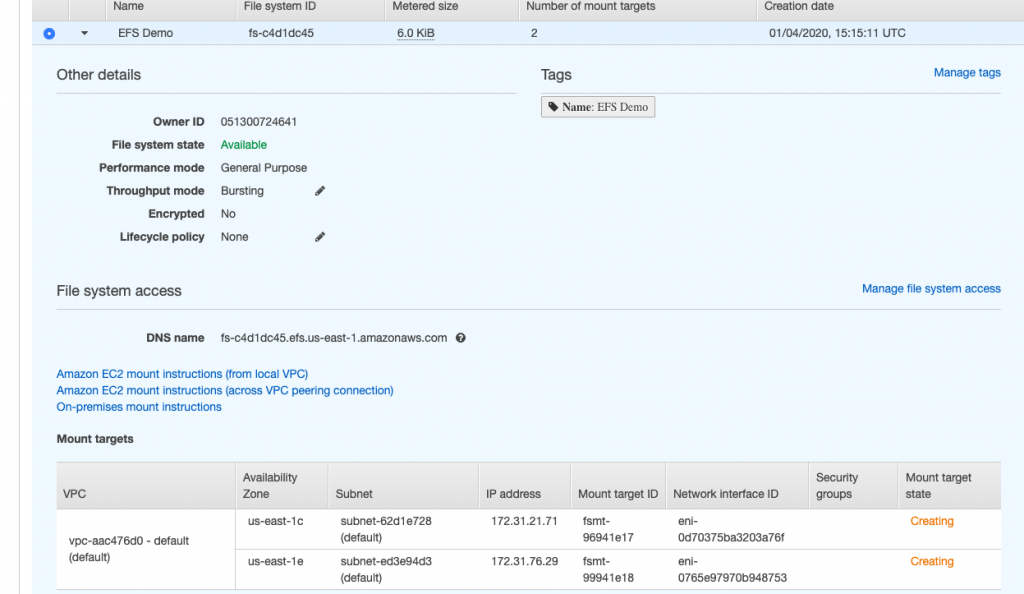Open EC2 mount instructions from local VPC
The image size is (1024, 594).
click(x=182, y=374)
